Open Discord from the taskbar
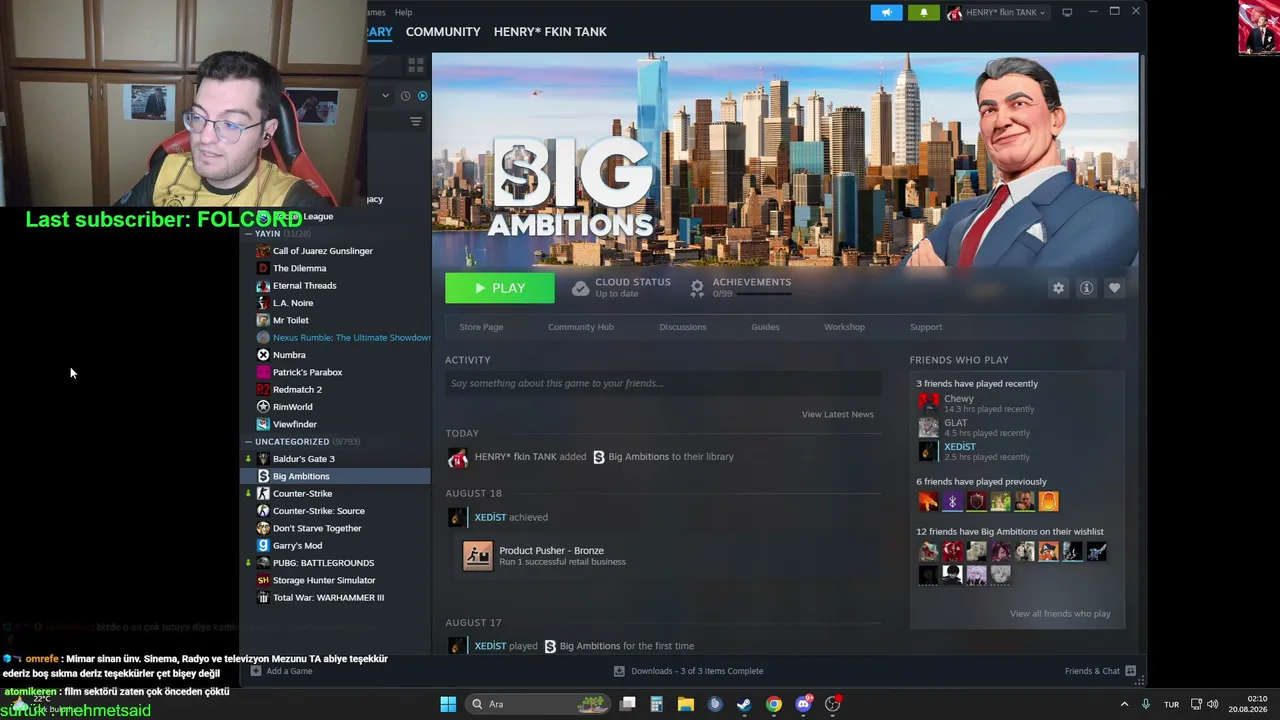This screenshot has width=1280, height=720. [x=803, y=704]
